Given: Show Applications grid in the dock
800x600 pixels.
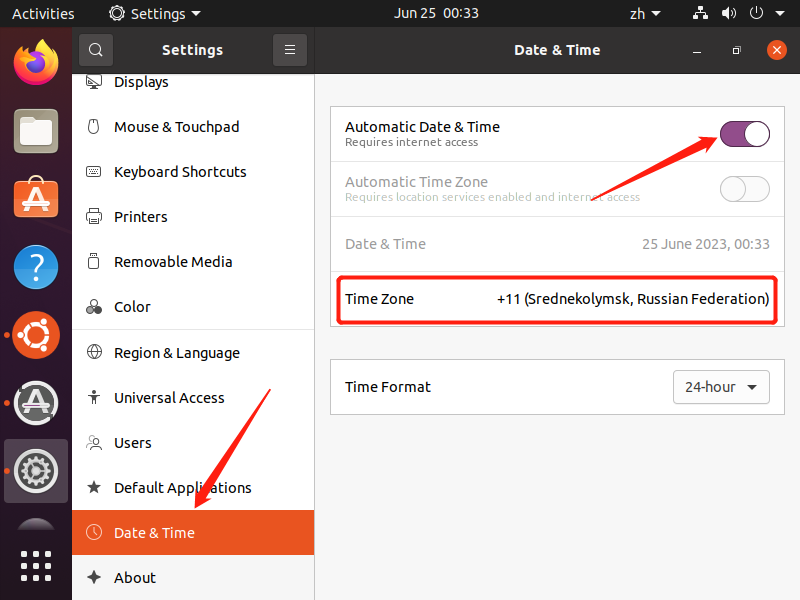Looking at the screenshot, I should pyautogui.click(x=36, y=565).
